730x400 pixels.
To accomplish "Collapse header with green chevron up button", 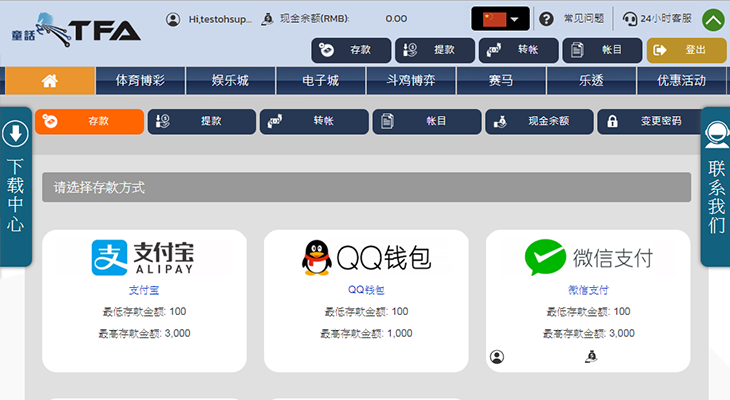I will 714,20.
